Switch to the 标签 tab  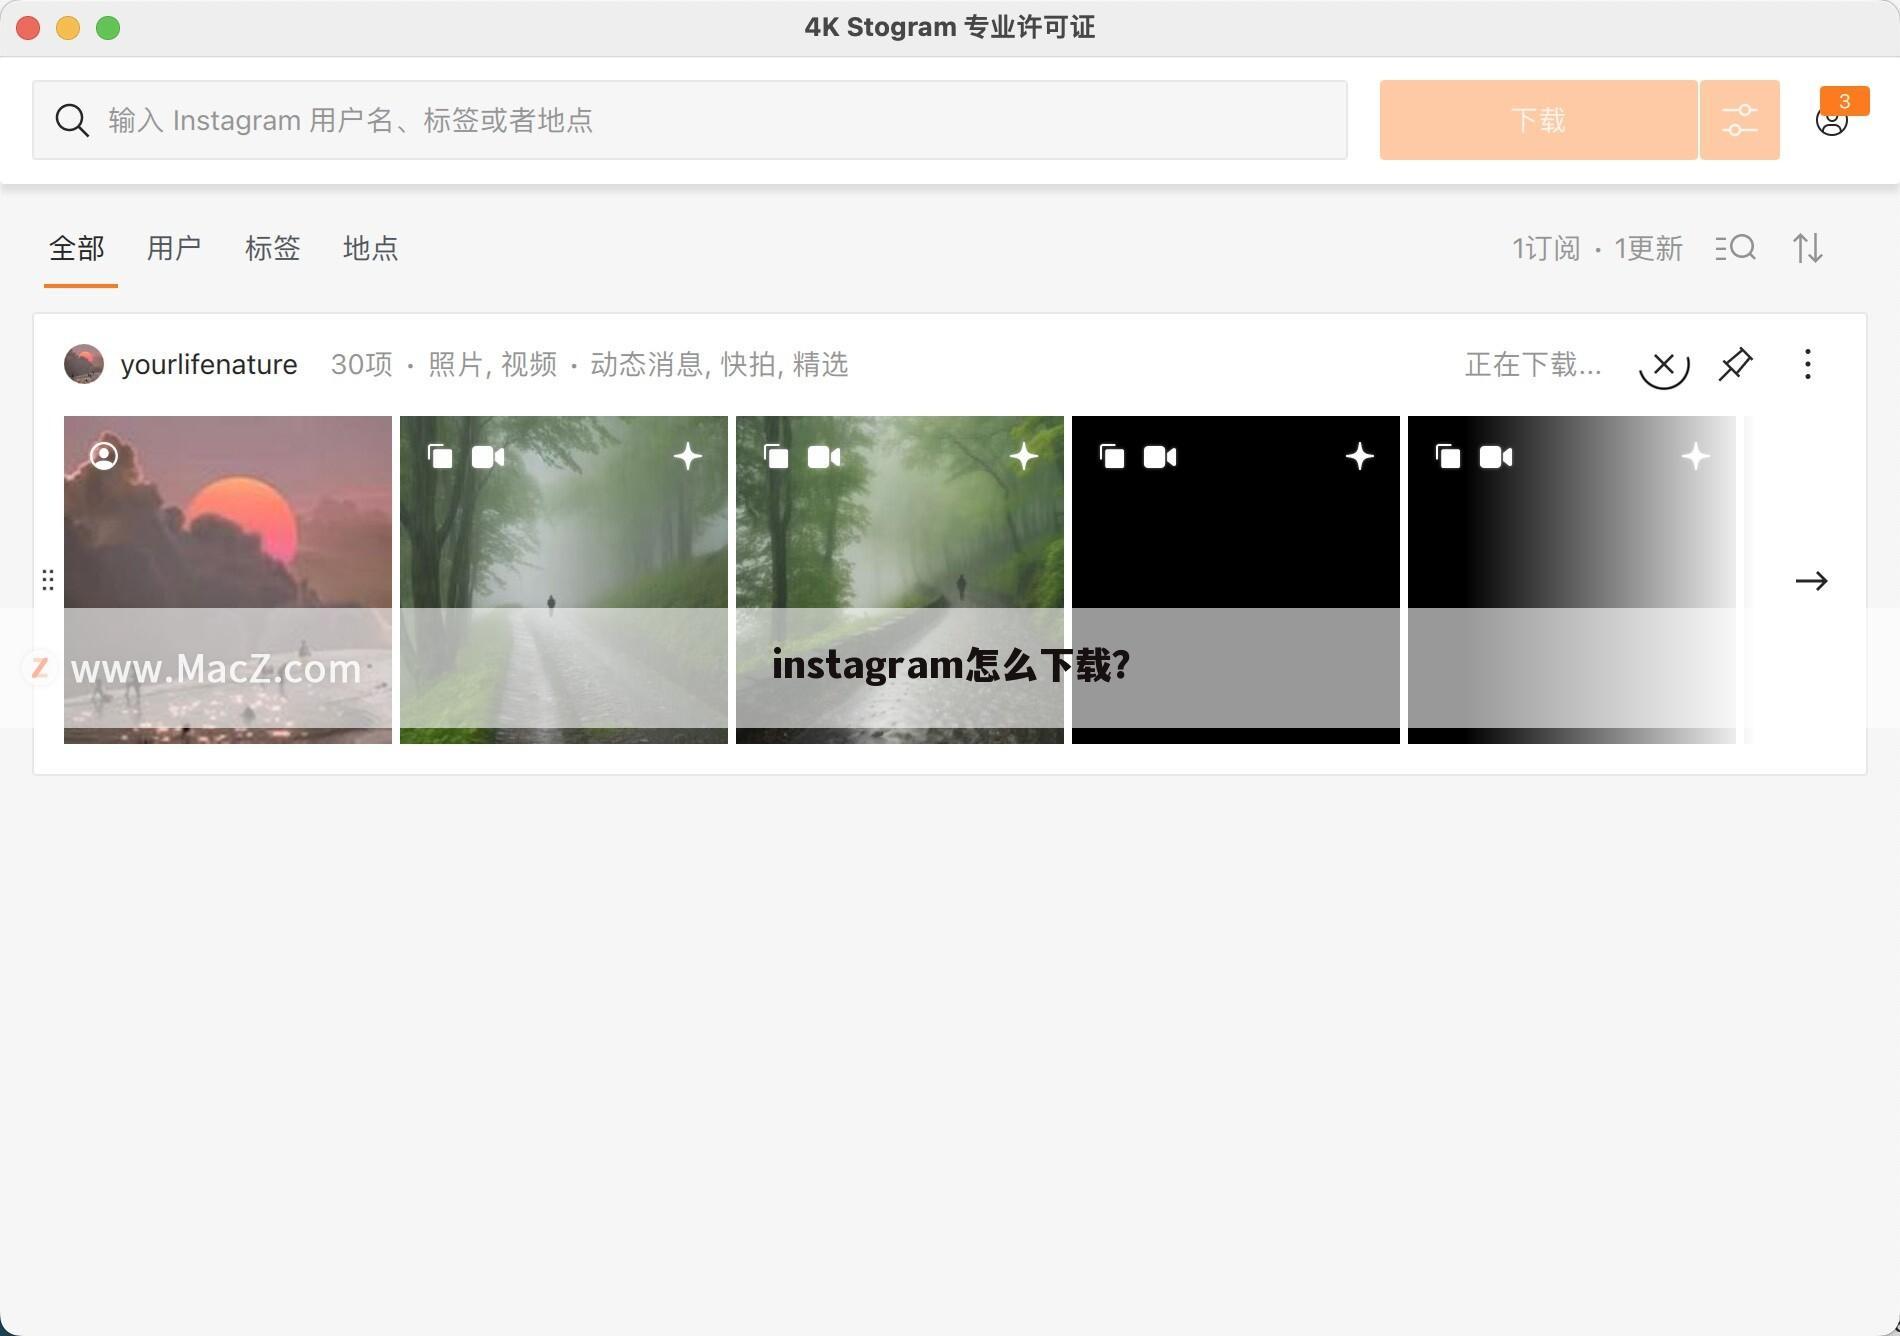pos(272,248)
